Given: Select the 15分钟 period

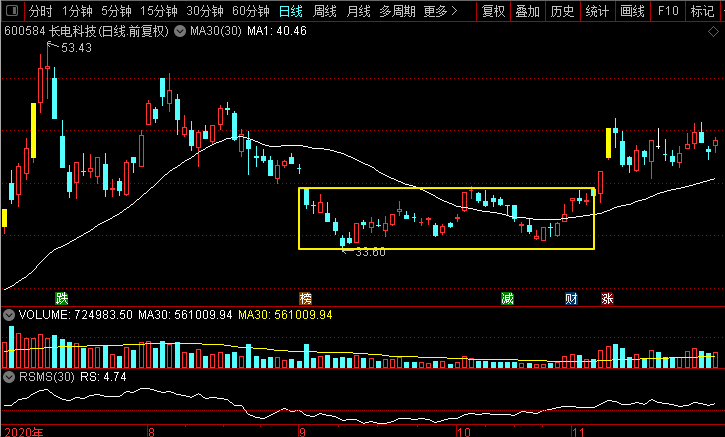Looking at the screenshot, I should pyautogui.click(x=159, y=11).
